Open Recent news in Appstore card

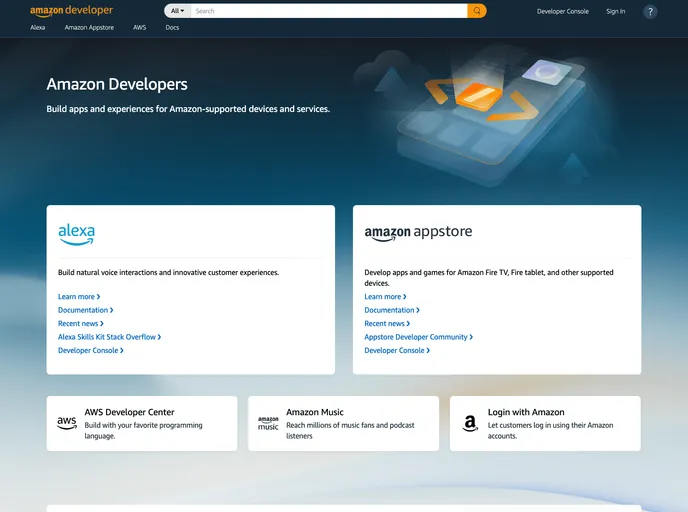click(387, 323)
